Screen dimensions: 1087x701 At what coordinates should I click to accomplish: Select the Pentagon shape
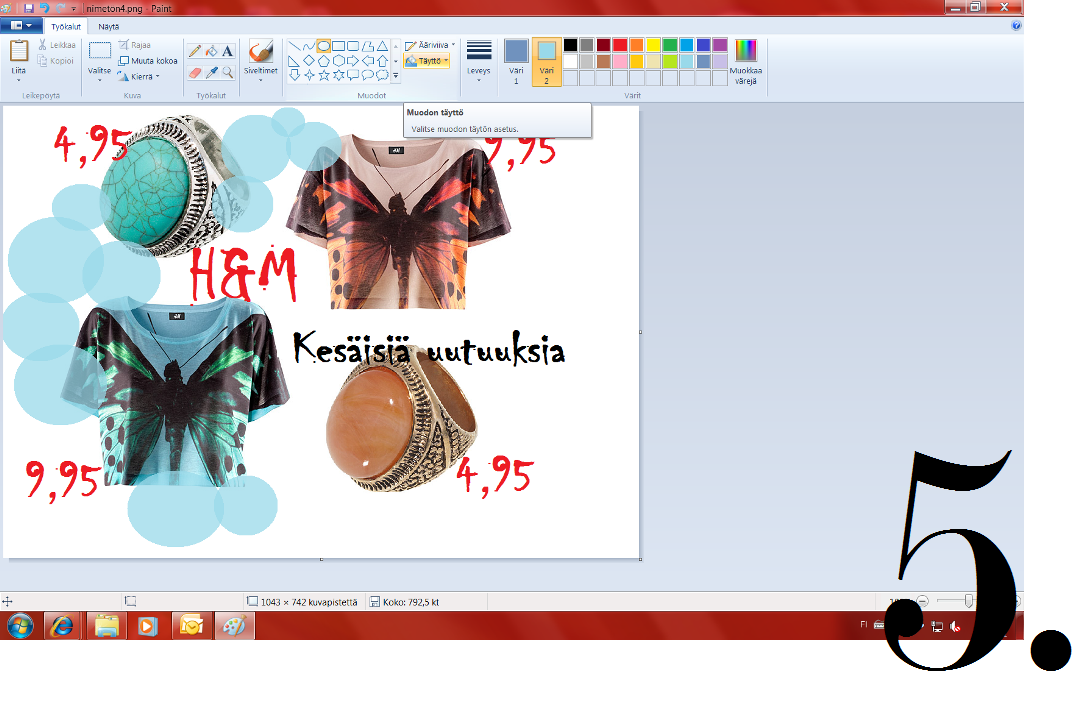(x=323, y=61)
